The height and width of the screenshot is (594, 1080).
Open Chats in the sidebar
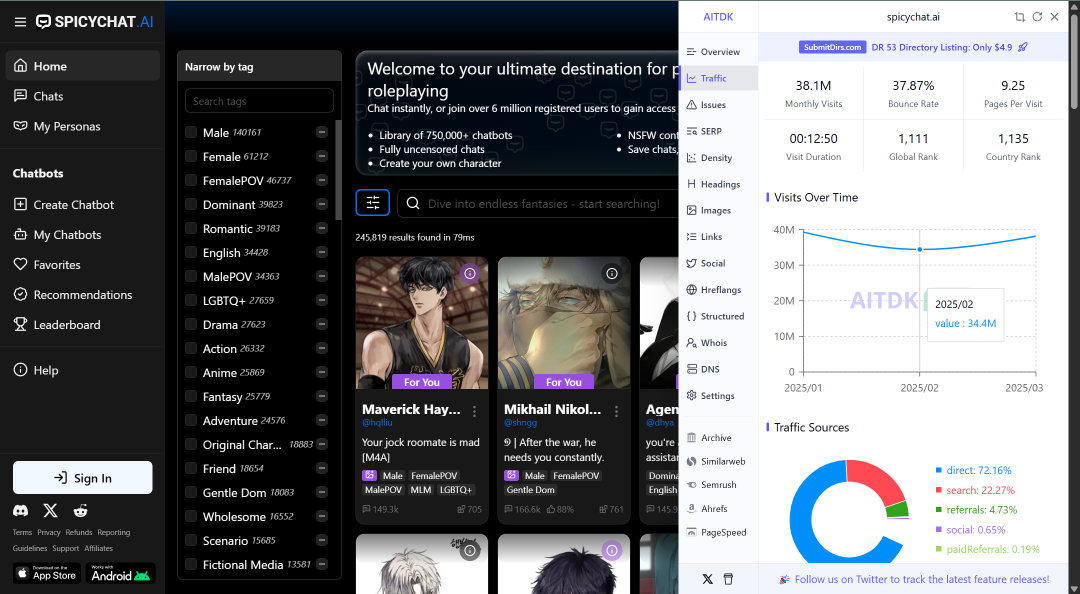click(x=83, y=96)
